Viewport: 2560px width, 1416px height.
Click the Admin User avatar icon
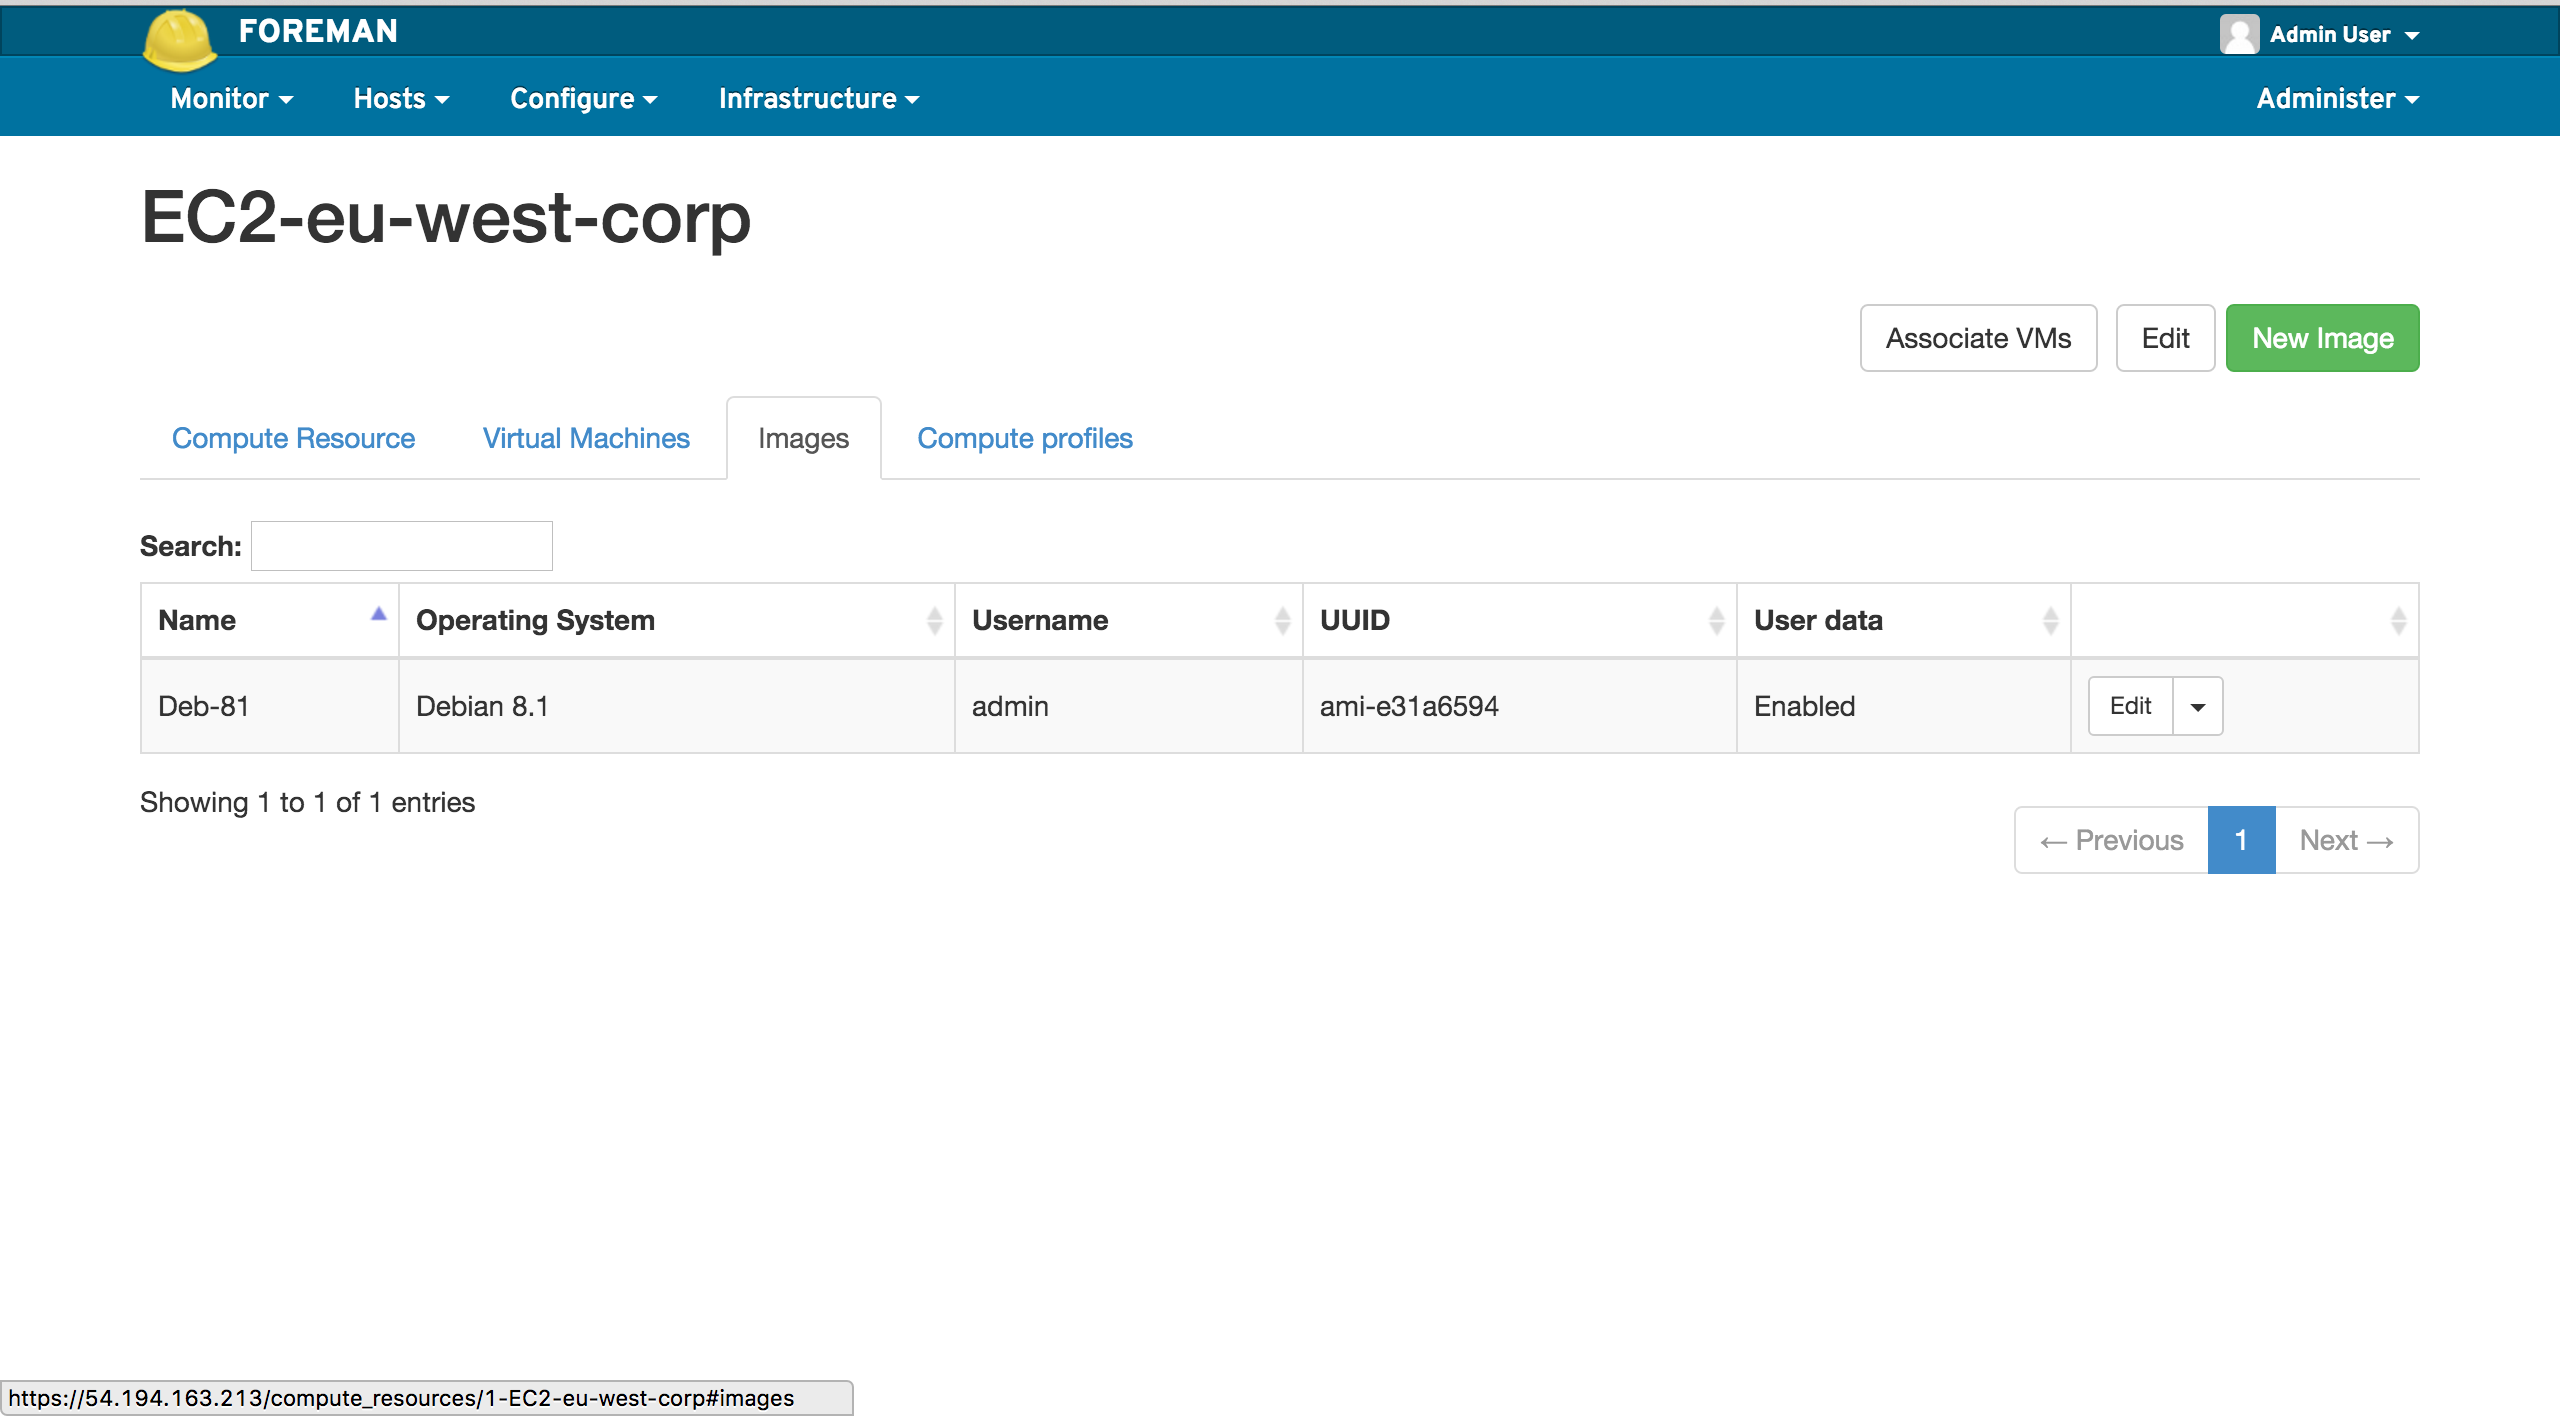[2238, 34]
